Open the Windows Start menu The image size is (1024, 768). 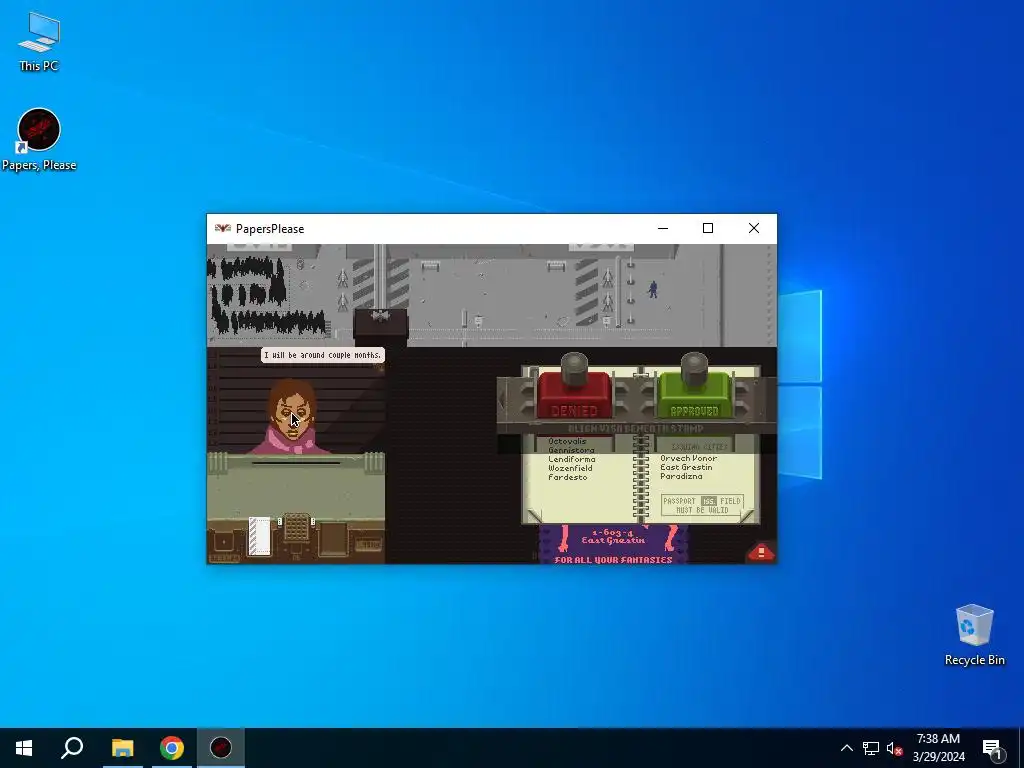pyautogui.click(x=24, y=748)
